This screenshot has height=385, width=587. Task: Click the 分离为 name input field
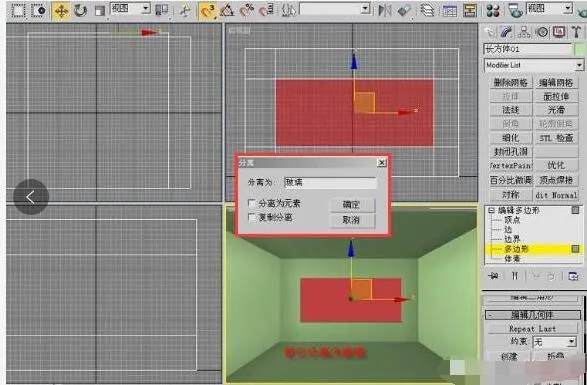(330, 182)
